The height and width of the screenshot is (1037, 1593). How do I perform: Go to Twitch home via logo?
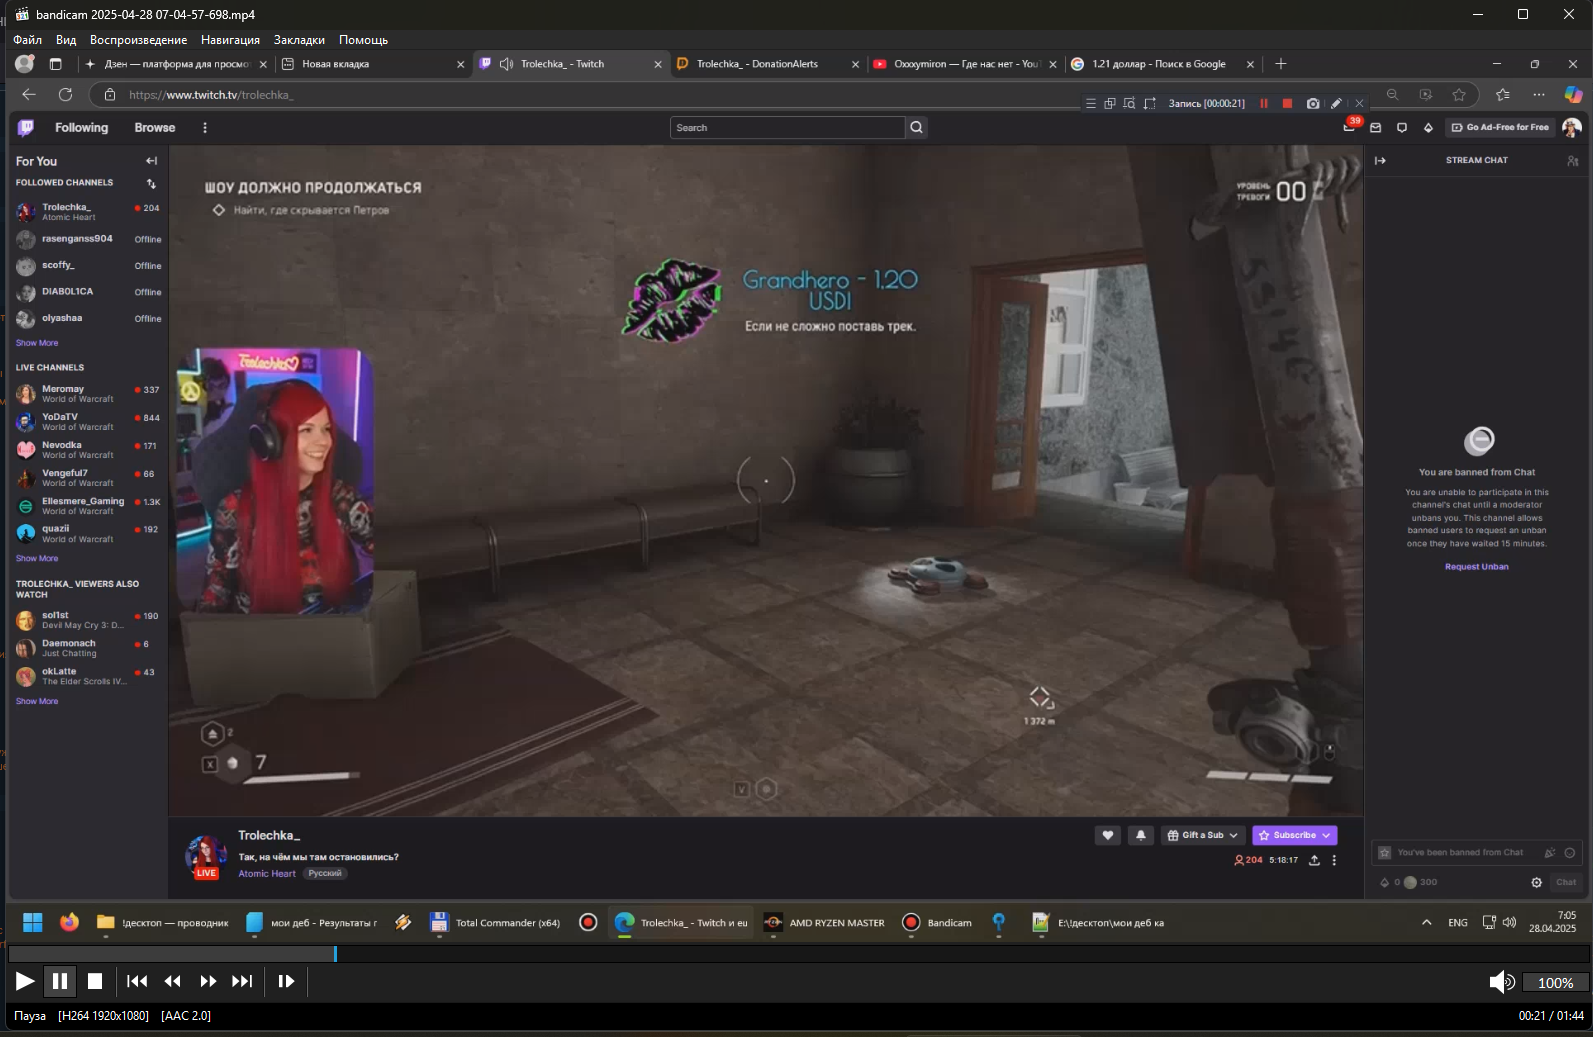27,127
